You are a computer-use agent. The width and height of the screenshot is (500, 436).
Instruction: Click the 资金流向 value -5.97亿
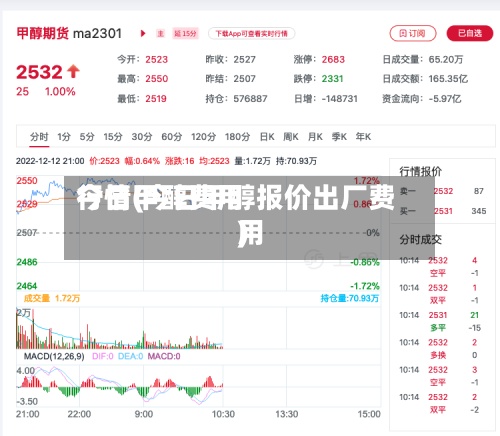(x=445, y=99)
